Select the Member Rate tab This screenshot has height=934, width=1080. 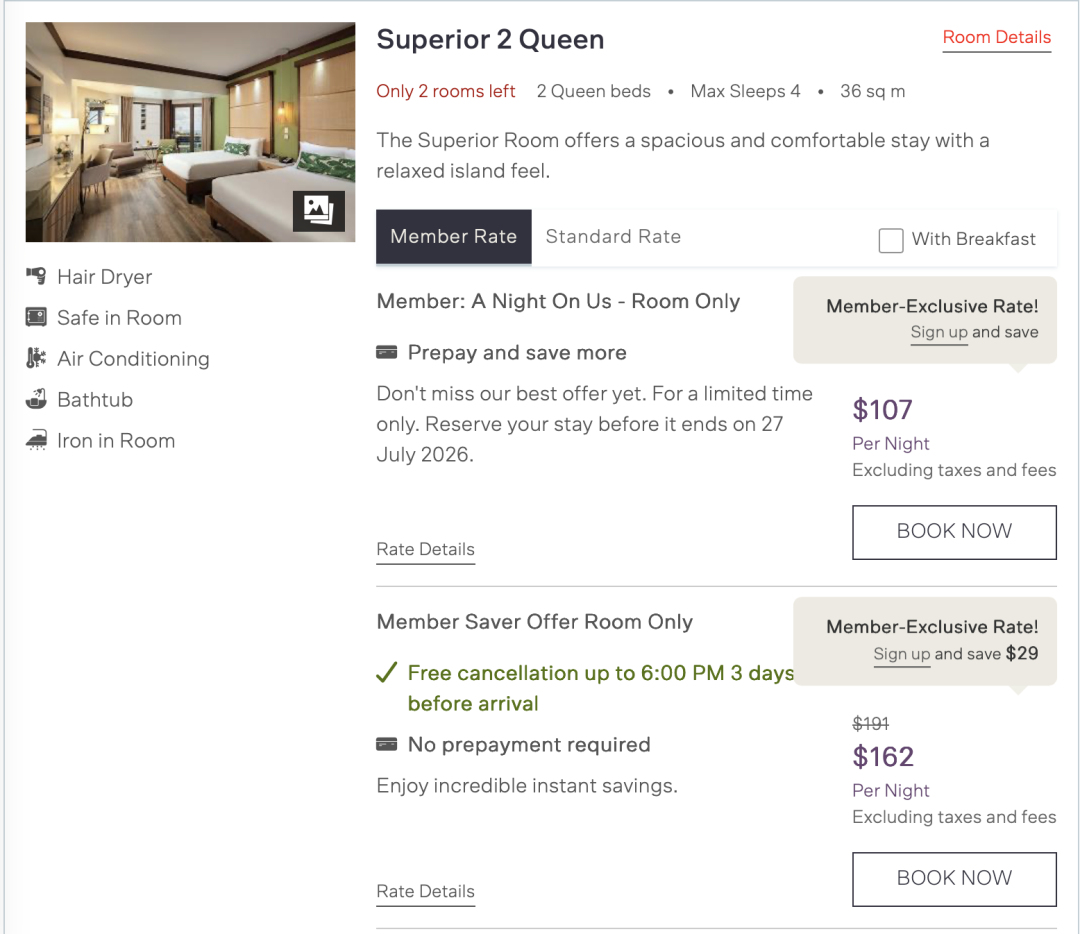(454, 237)
